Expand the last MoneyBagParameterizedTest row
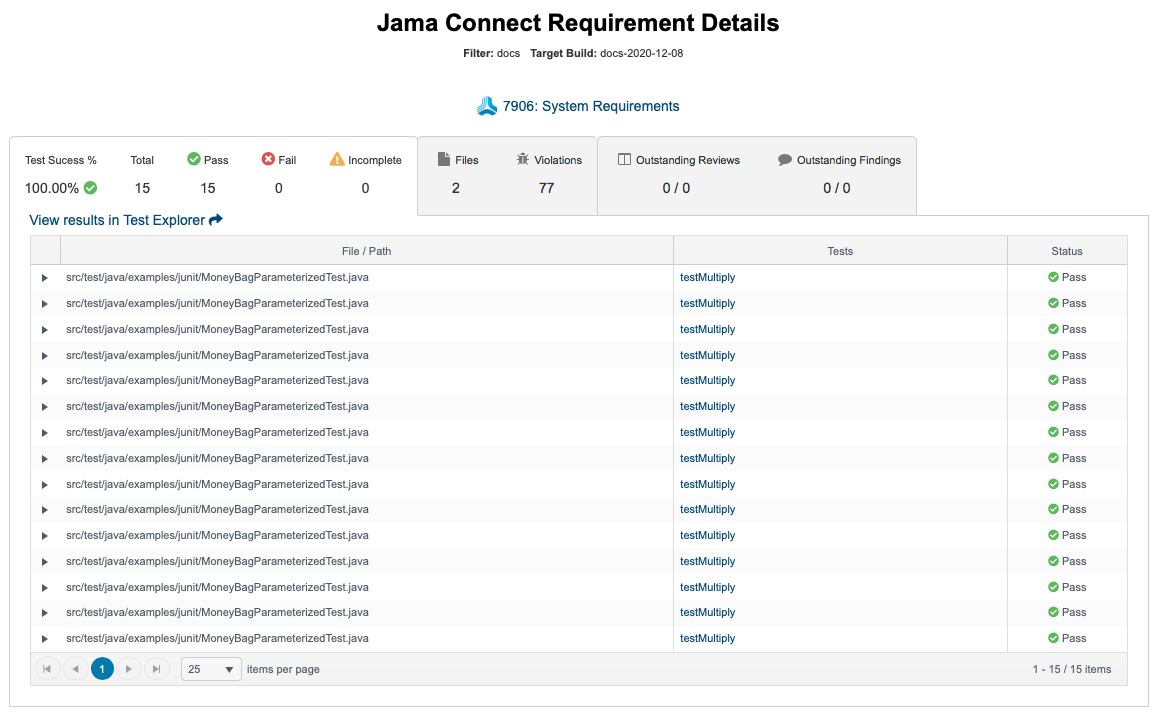The height and width of the screenshot is (717, 1158). point(44,639)
